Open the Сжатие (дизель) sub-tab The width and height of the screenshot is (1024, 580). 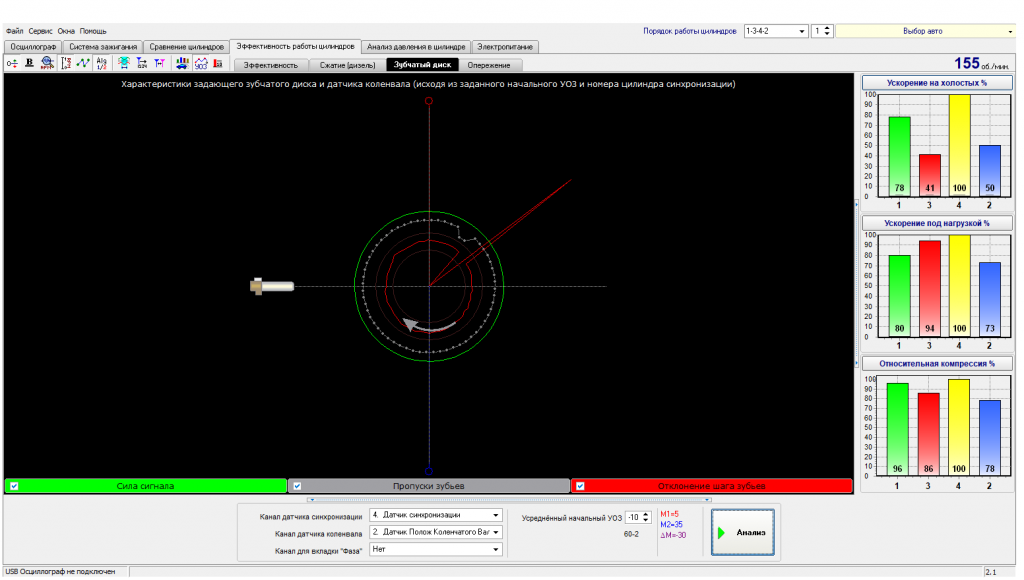(x=347, y=65)
